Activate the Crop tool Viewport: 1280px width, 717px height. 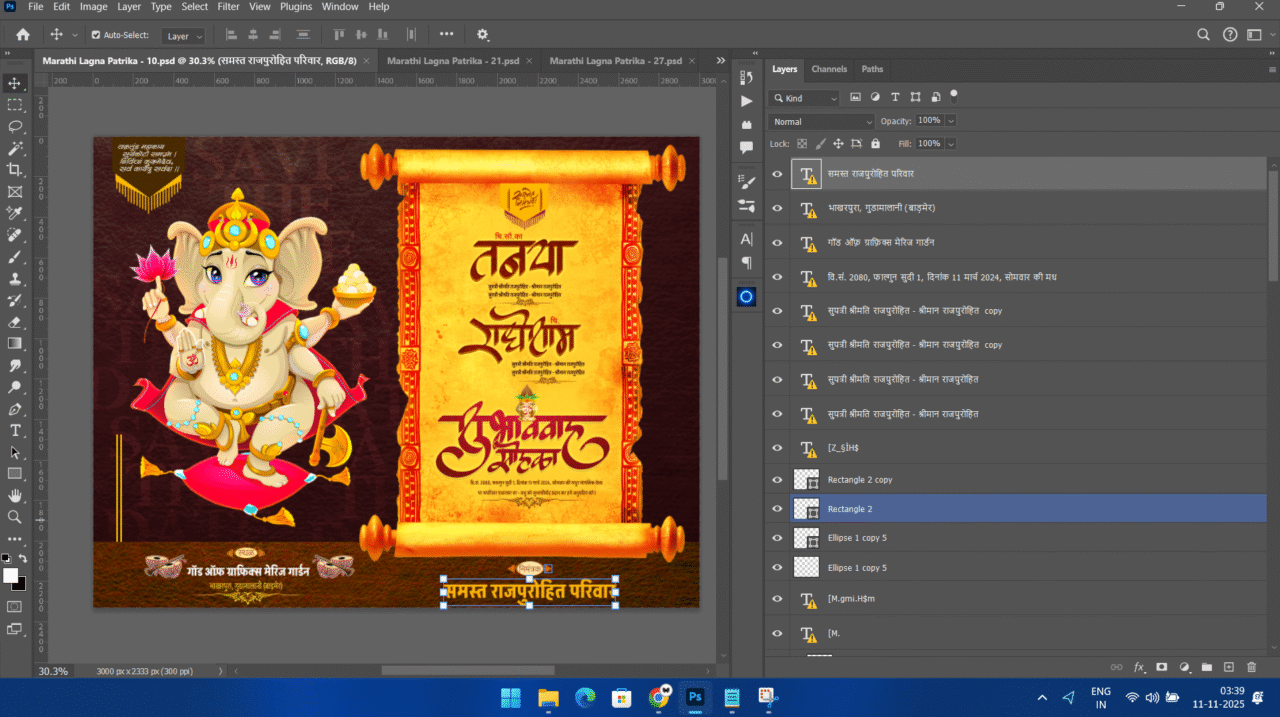click(x=14, y=170)
